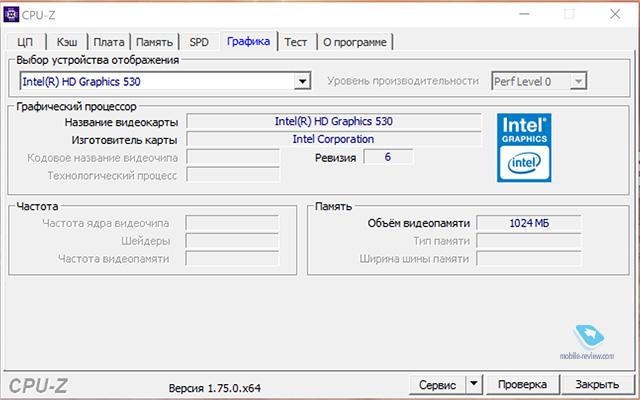Image resolution: width=640 pixels, height=400 pixels.
Task: Minimize the CPU-Z window
Action: click(x=524, y=14)
